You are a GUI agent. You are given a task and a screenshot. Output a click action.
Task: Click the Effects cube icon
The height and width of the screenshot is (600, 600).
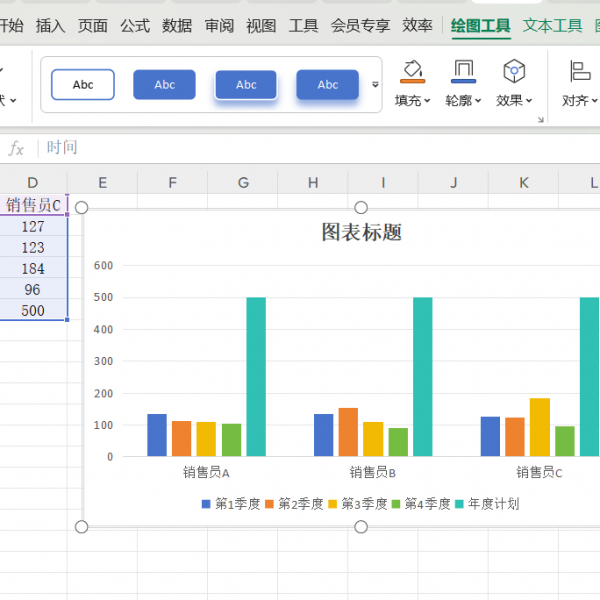[514, 70]
